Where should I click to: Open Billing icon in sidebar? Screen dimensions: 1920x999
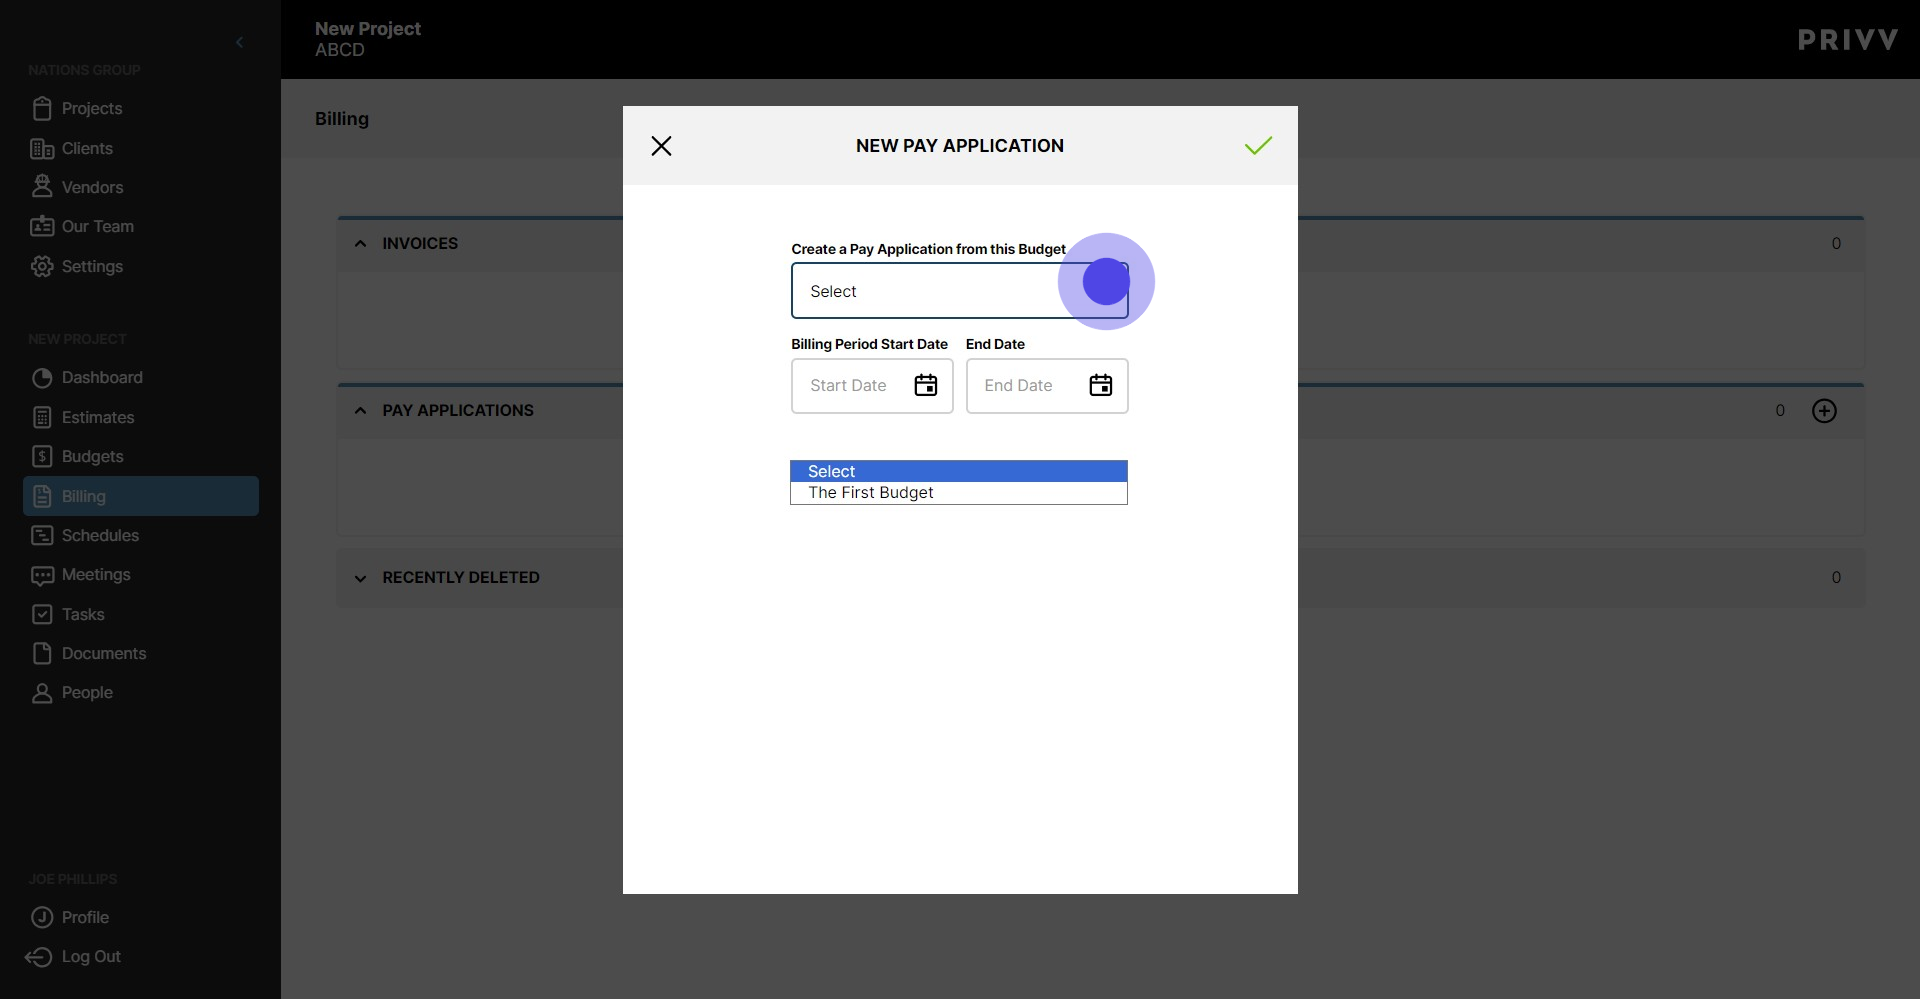pyautogui.click(x=42, y=496)
